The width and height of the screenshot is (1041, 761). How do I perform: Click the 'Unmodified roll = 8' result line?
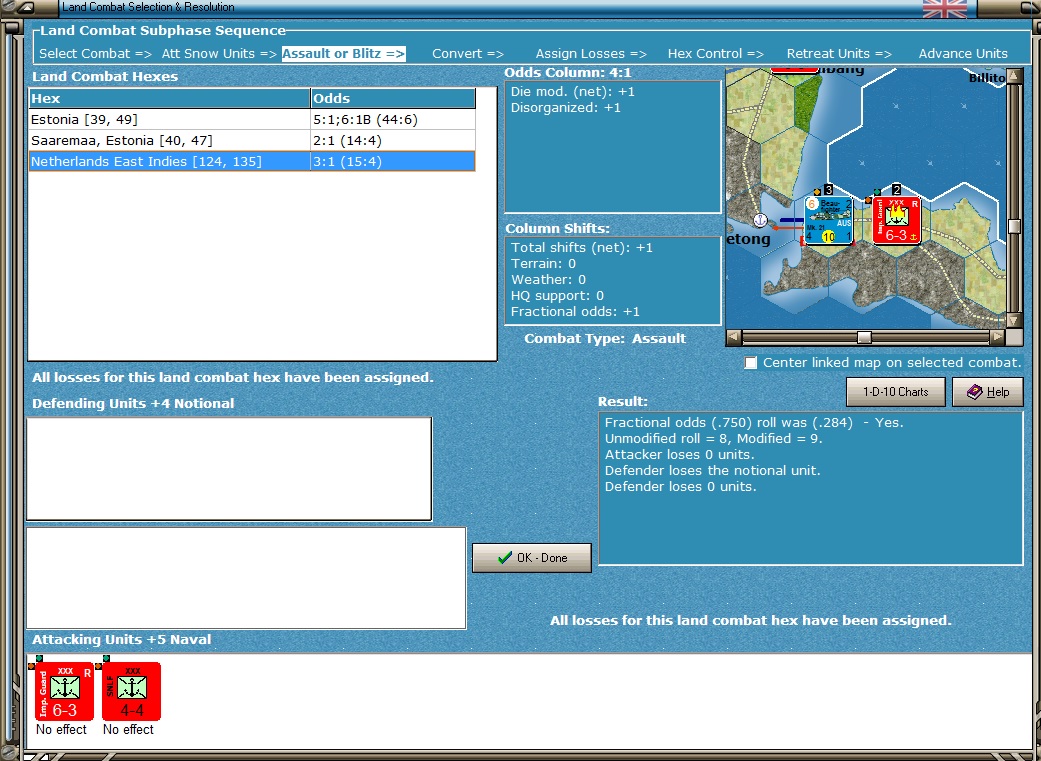coord(713,438)
